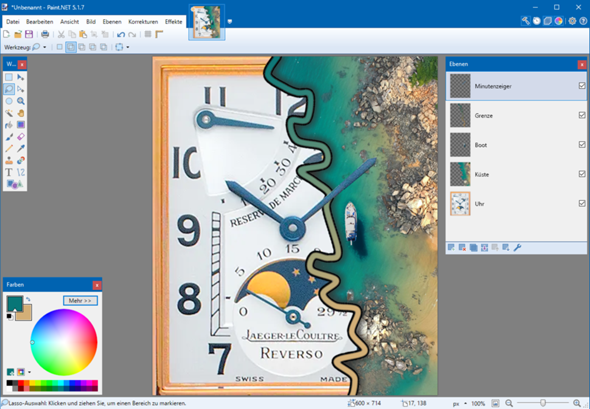Merge layer down in Ebenen panel
The width and height of the screenshot is (590, 409).
coord(484,247)
